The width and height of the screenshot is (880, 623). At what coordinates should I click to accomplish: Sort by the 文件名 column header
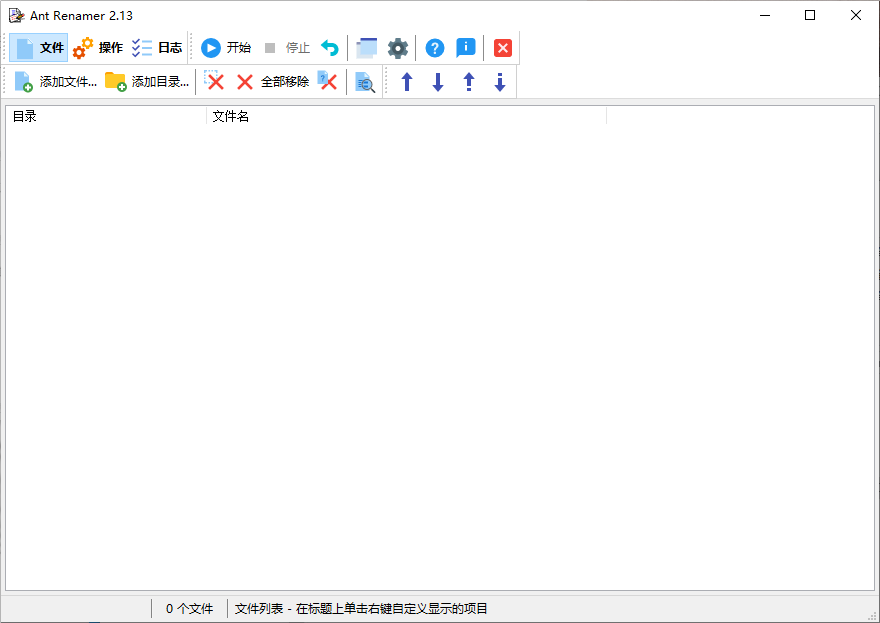(x=406, y=116)
